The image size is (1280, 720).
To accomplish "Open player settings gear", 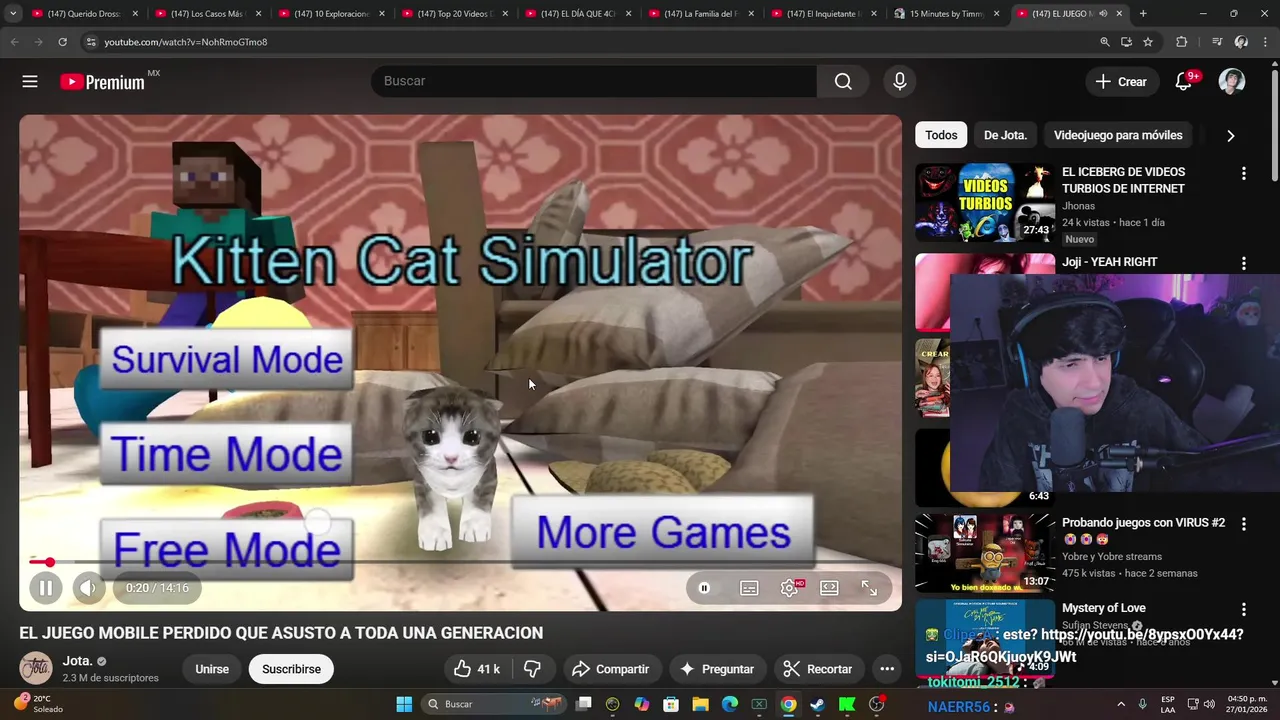I will pyautogui.click(x=790, y=588).
